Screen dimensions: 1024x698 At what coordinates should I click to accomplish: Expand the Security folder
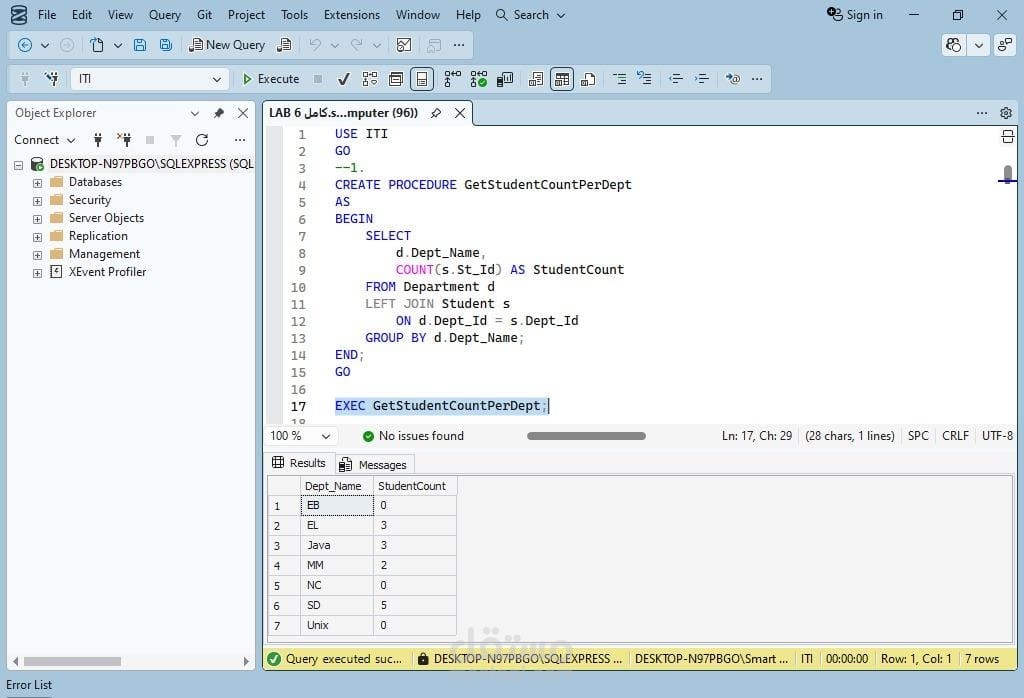[x=37, y=201]
